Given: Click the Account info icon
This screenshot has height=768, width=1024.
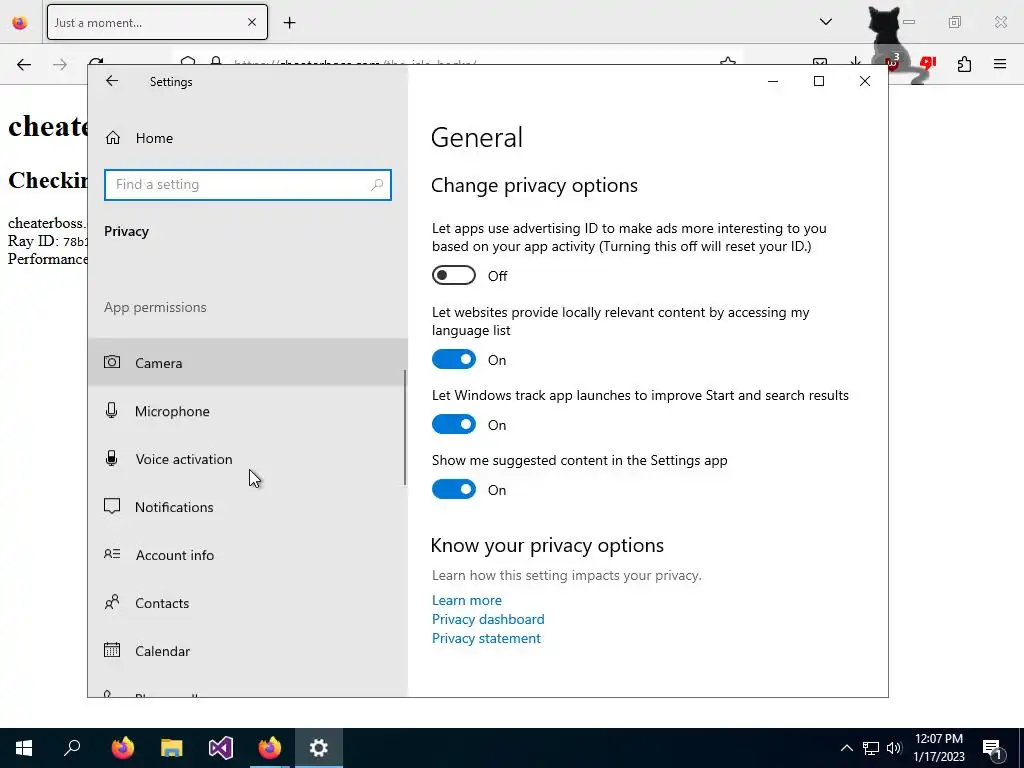Looking at the screenshot, I should tap(112, 554).
